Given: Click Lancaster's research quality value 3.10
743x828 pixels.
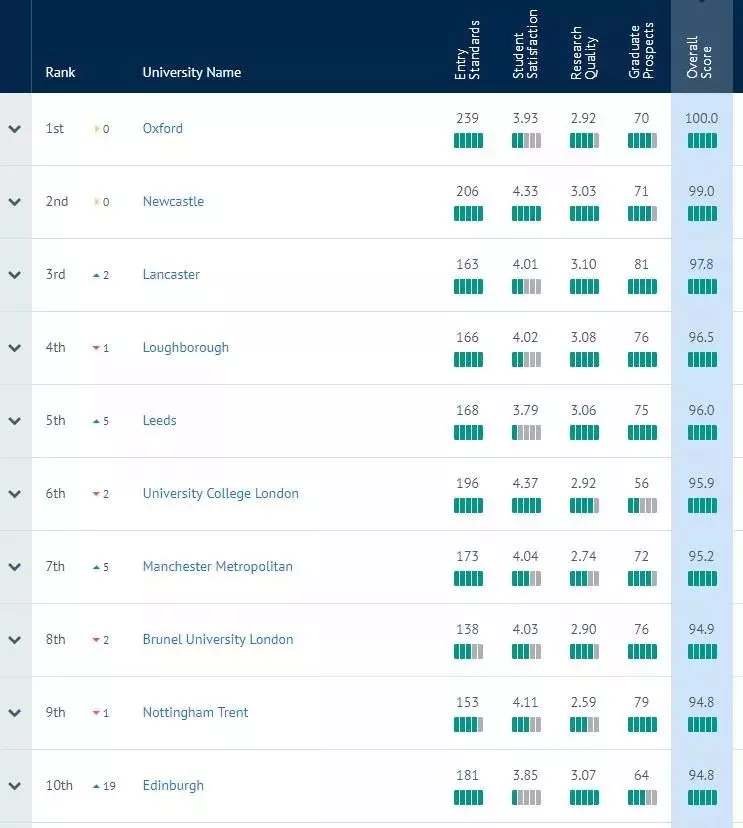Looking at the screenshot, I should pyautogui.click(x=584, y=264).
